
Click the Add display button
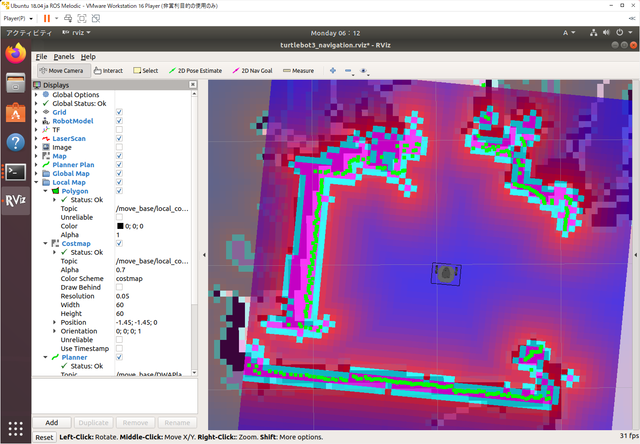[52, 422]
